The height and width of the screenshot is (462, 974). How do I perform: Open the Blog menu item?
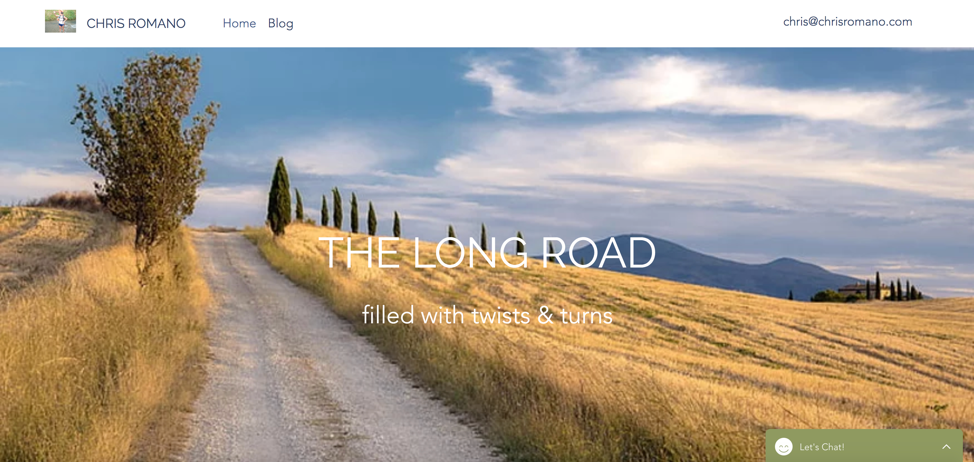pyautogui.click(x=281, y=24)
